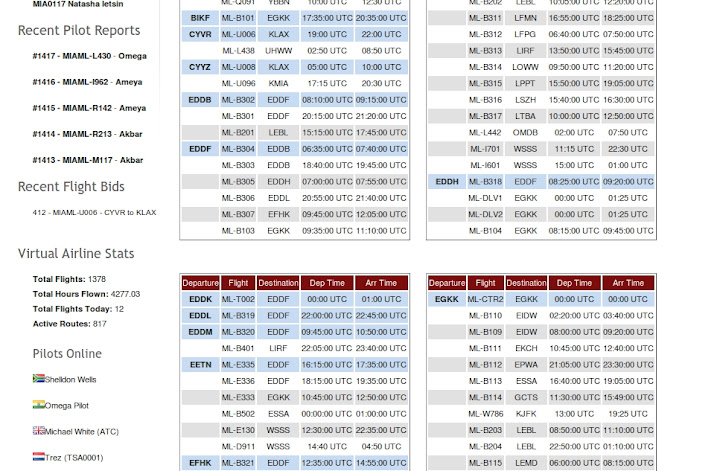This screenshot has width=720, height=471.
Task: Click the UK flag beside Michael White (ATC)
Action: (39, 431)
